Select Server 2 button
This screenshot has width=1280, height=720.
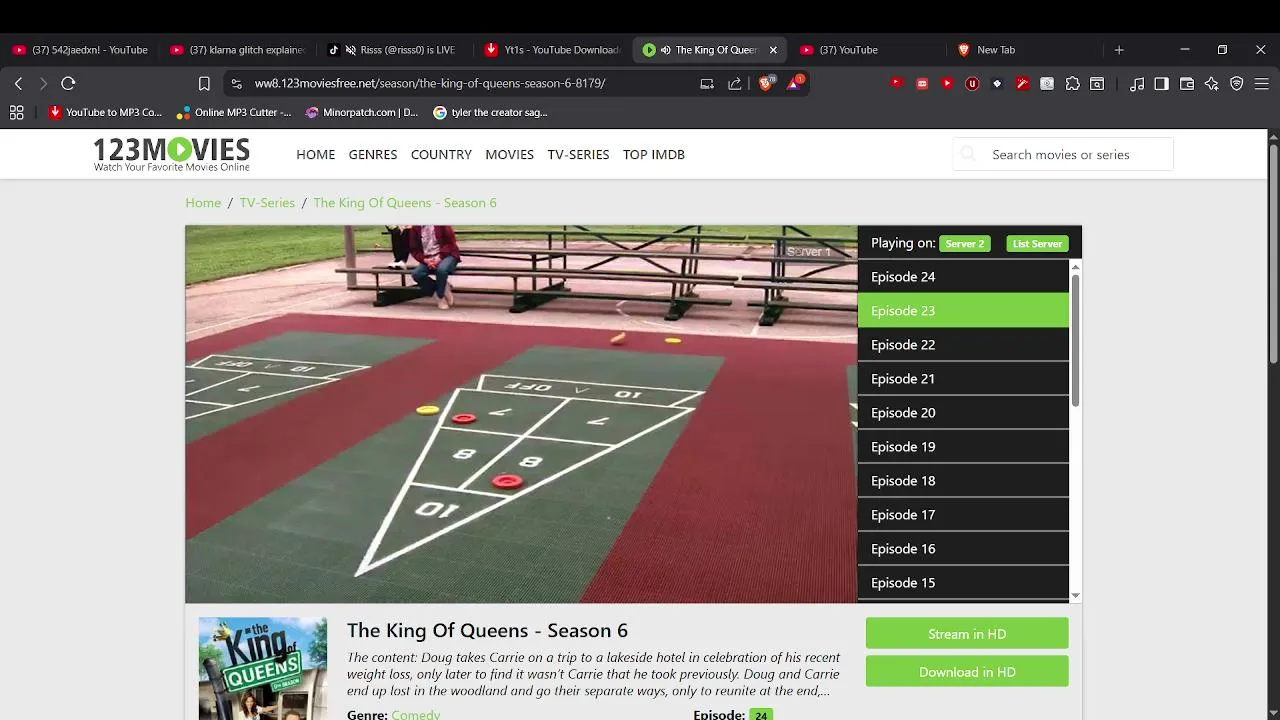[x=965, y=243]
